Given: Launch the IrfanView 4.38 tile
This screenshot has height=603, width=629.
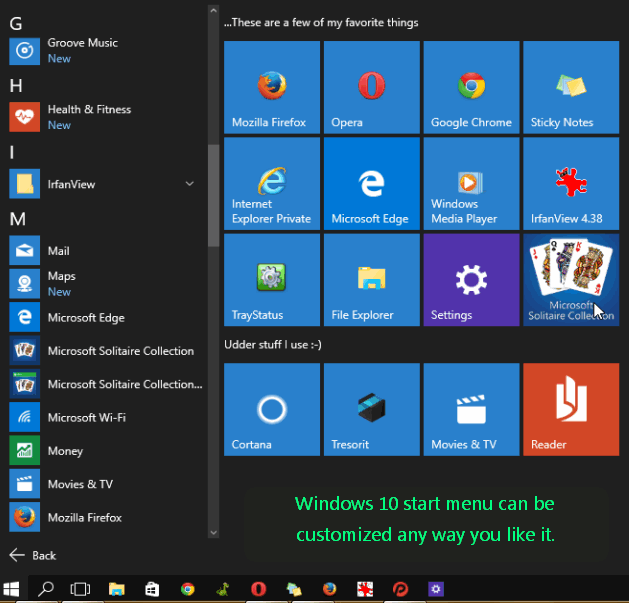Looking at the screenshot, I should point(571,184).
